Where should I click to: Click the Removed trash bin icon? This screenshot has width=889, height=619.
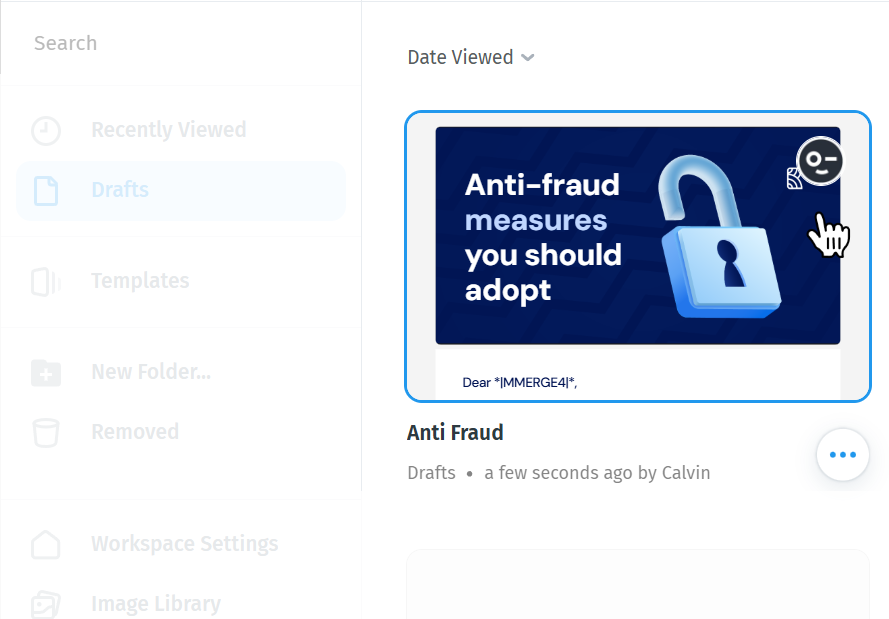46,433
